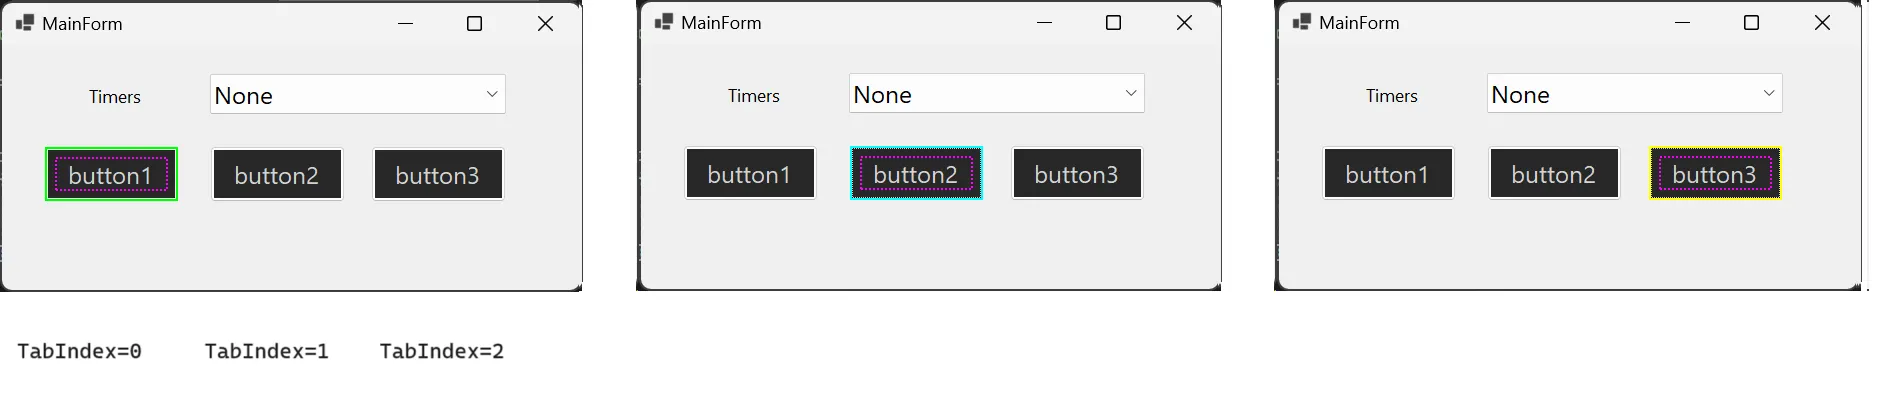Image resolution: width=1878 pixels, height=415 pixels.
Task: Click MainForm app icon in button2-focused window
Action: coord(664,22)
